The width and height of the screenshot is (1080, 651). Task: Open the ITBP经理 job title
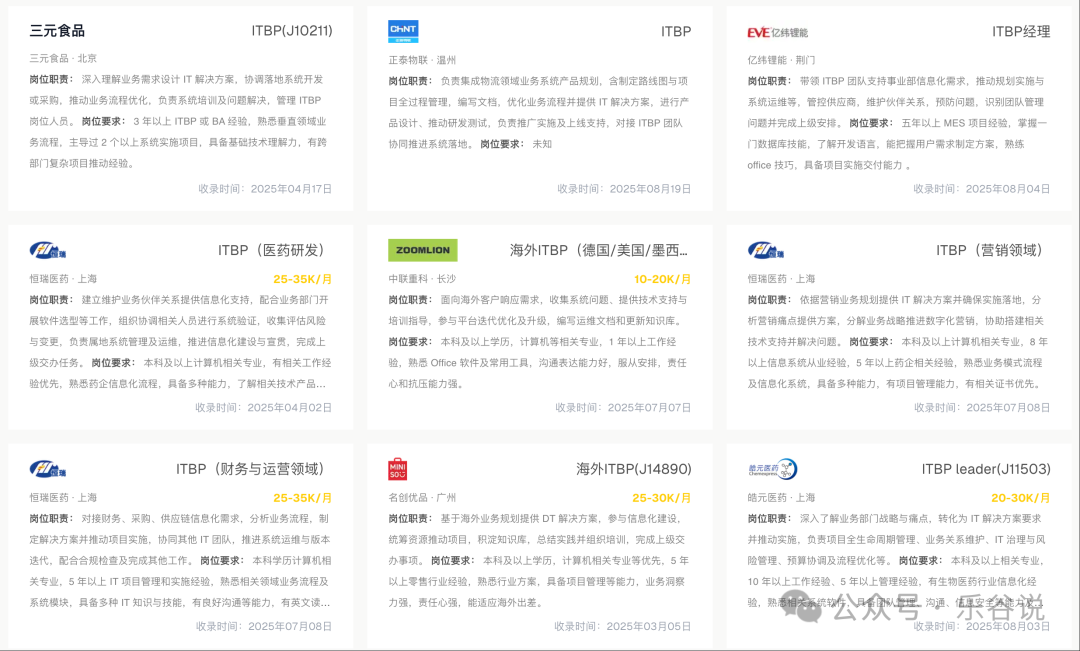pyautogui.click(x=1021, y=32)
